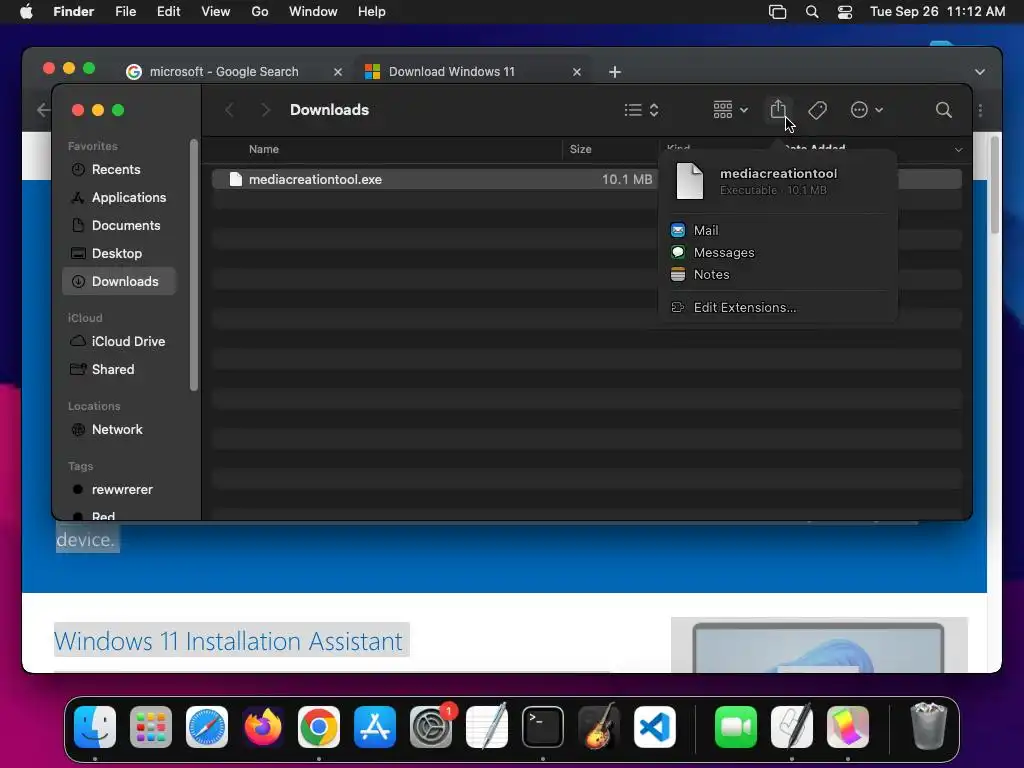Launch Google Chrome from the Dock
The width and height of the screenshot is (1024, 768).
(319, 727)
